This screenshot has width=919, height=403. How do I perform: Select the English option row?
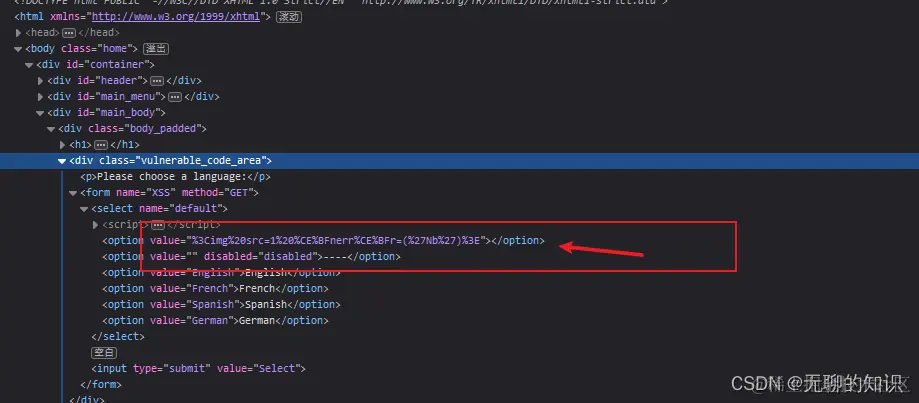click(221, 272)
